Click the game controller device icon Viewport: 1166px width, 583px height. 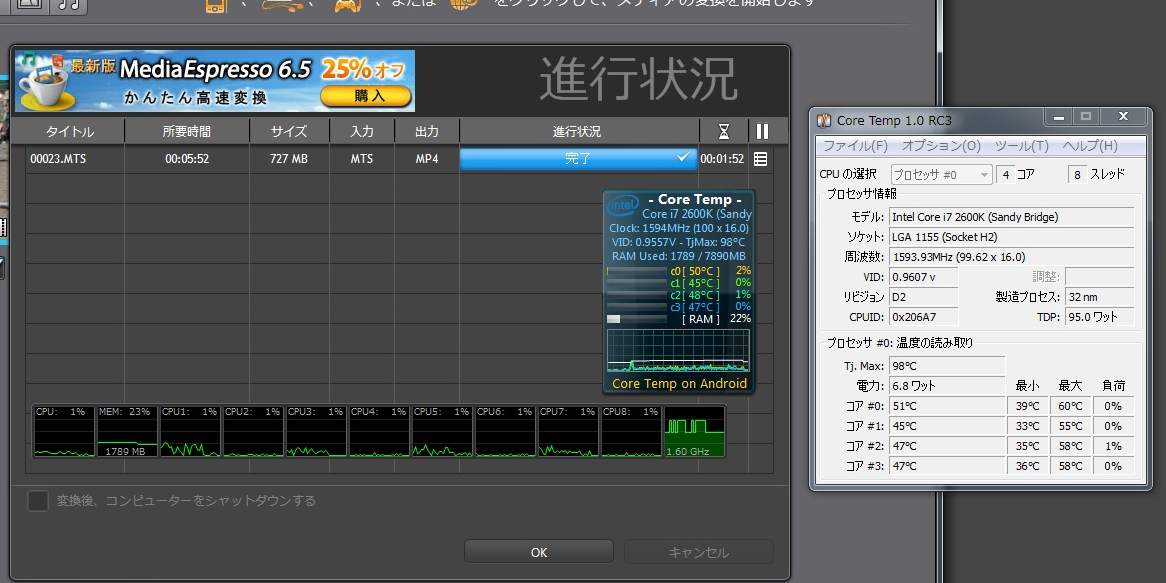pyautogui.click(x=346, y=5)
